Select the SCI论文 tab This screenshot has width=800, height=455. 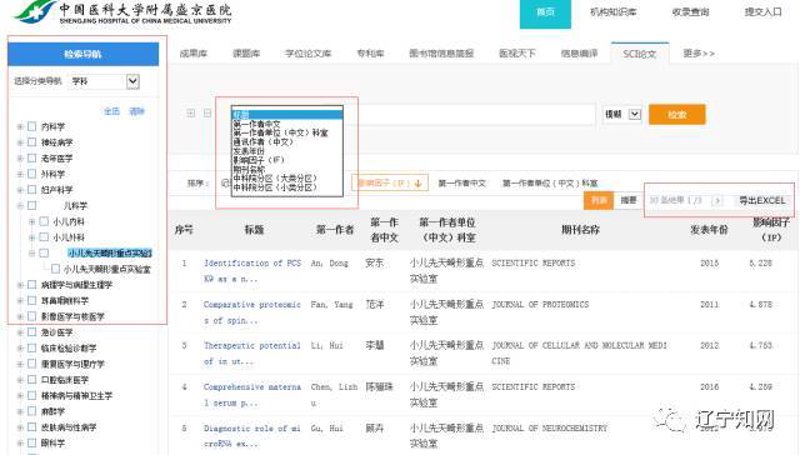pos(639,53)
